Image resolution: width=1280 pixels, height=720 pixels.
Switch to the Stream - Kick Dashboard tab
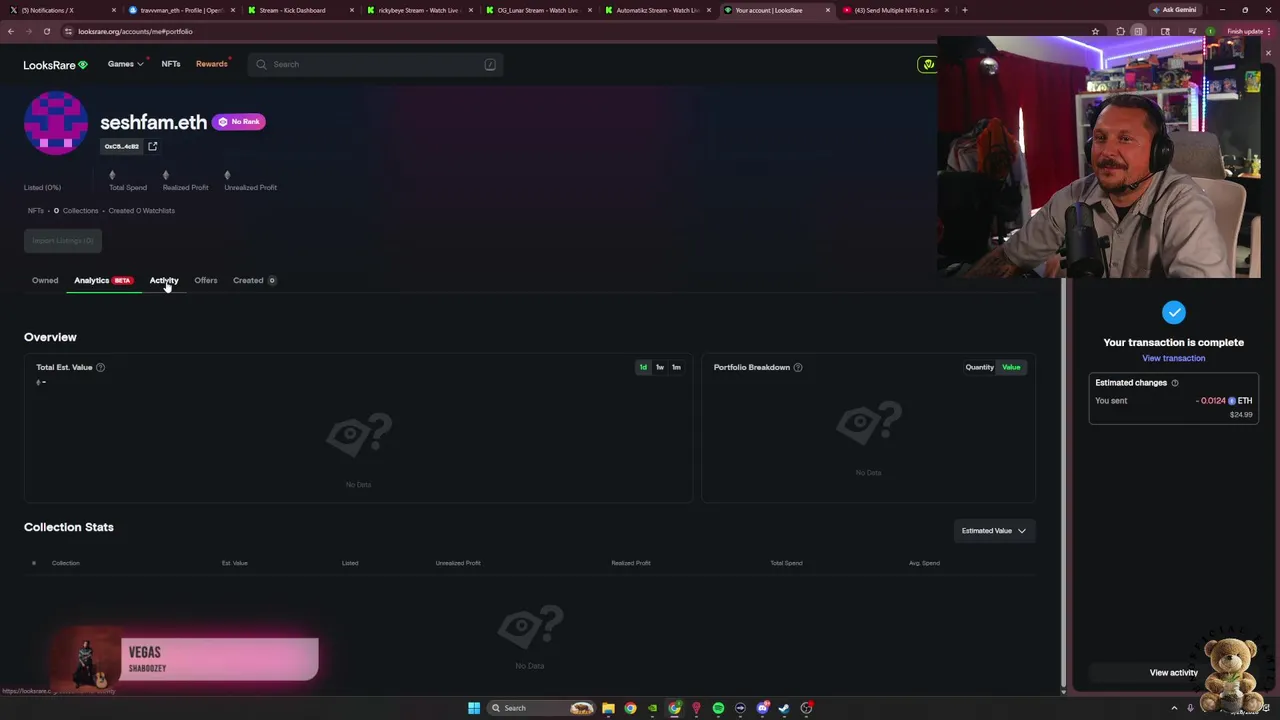pos(299,10)
